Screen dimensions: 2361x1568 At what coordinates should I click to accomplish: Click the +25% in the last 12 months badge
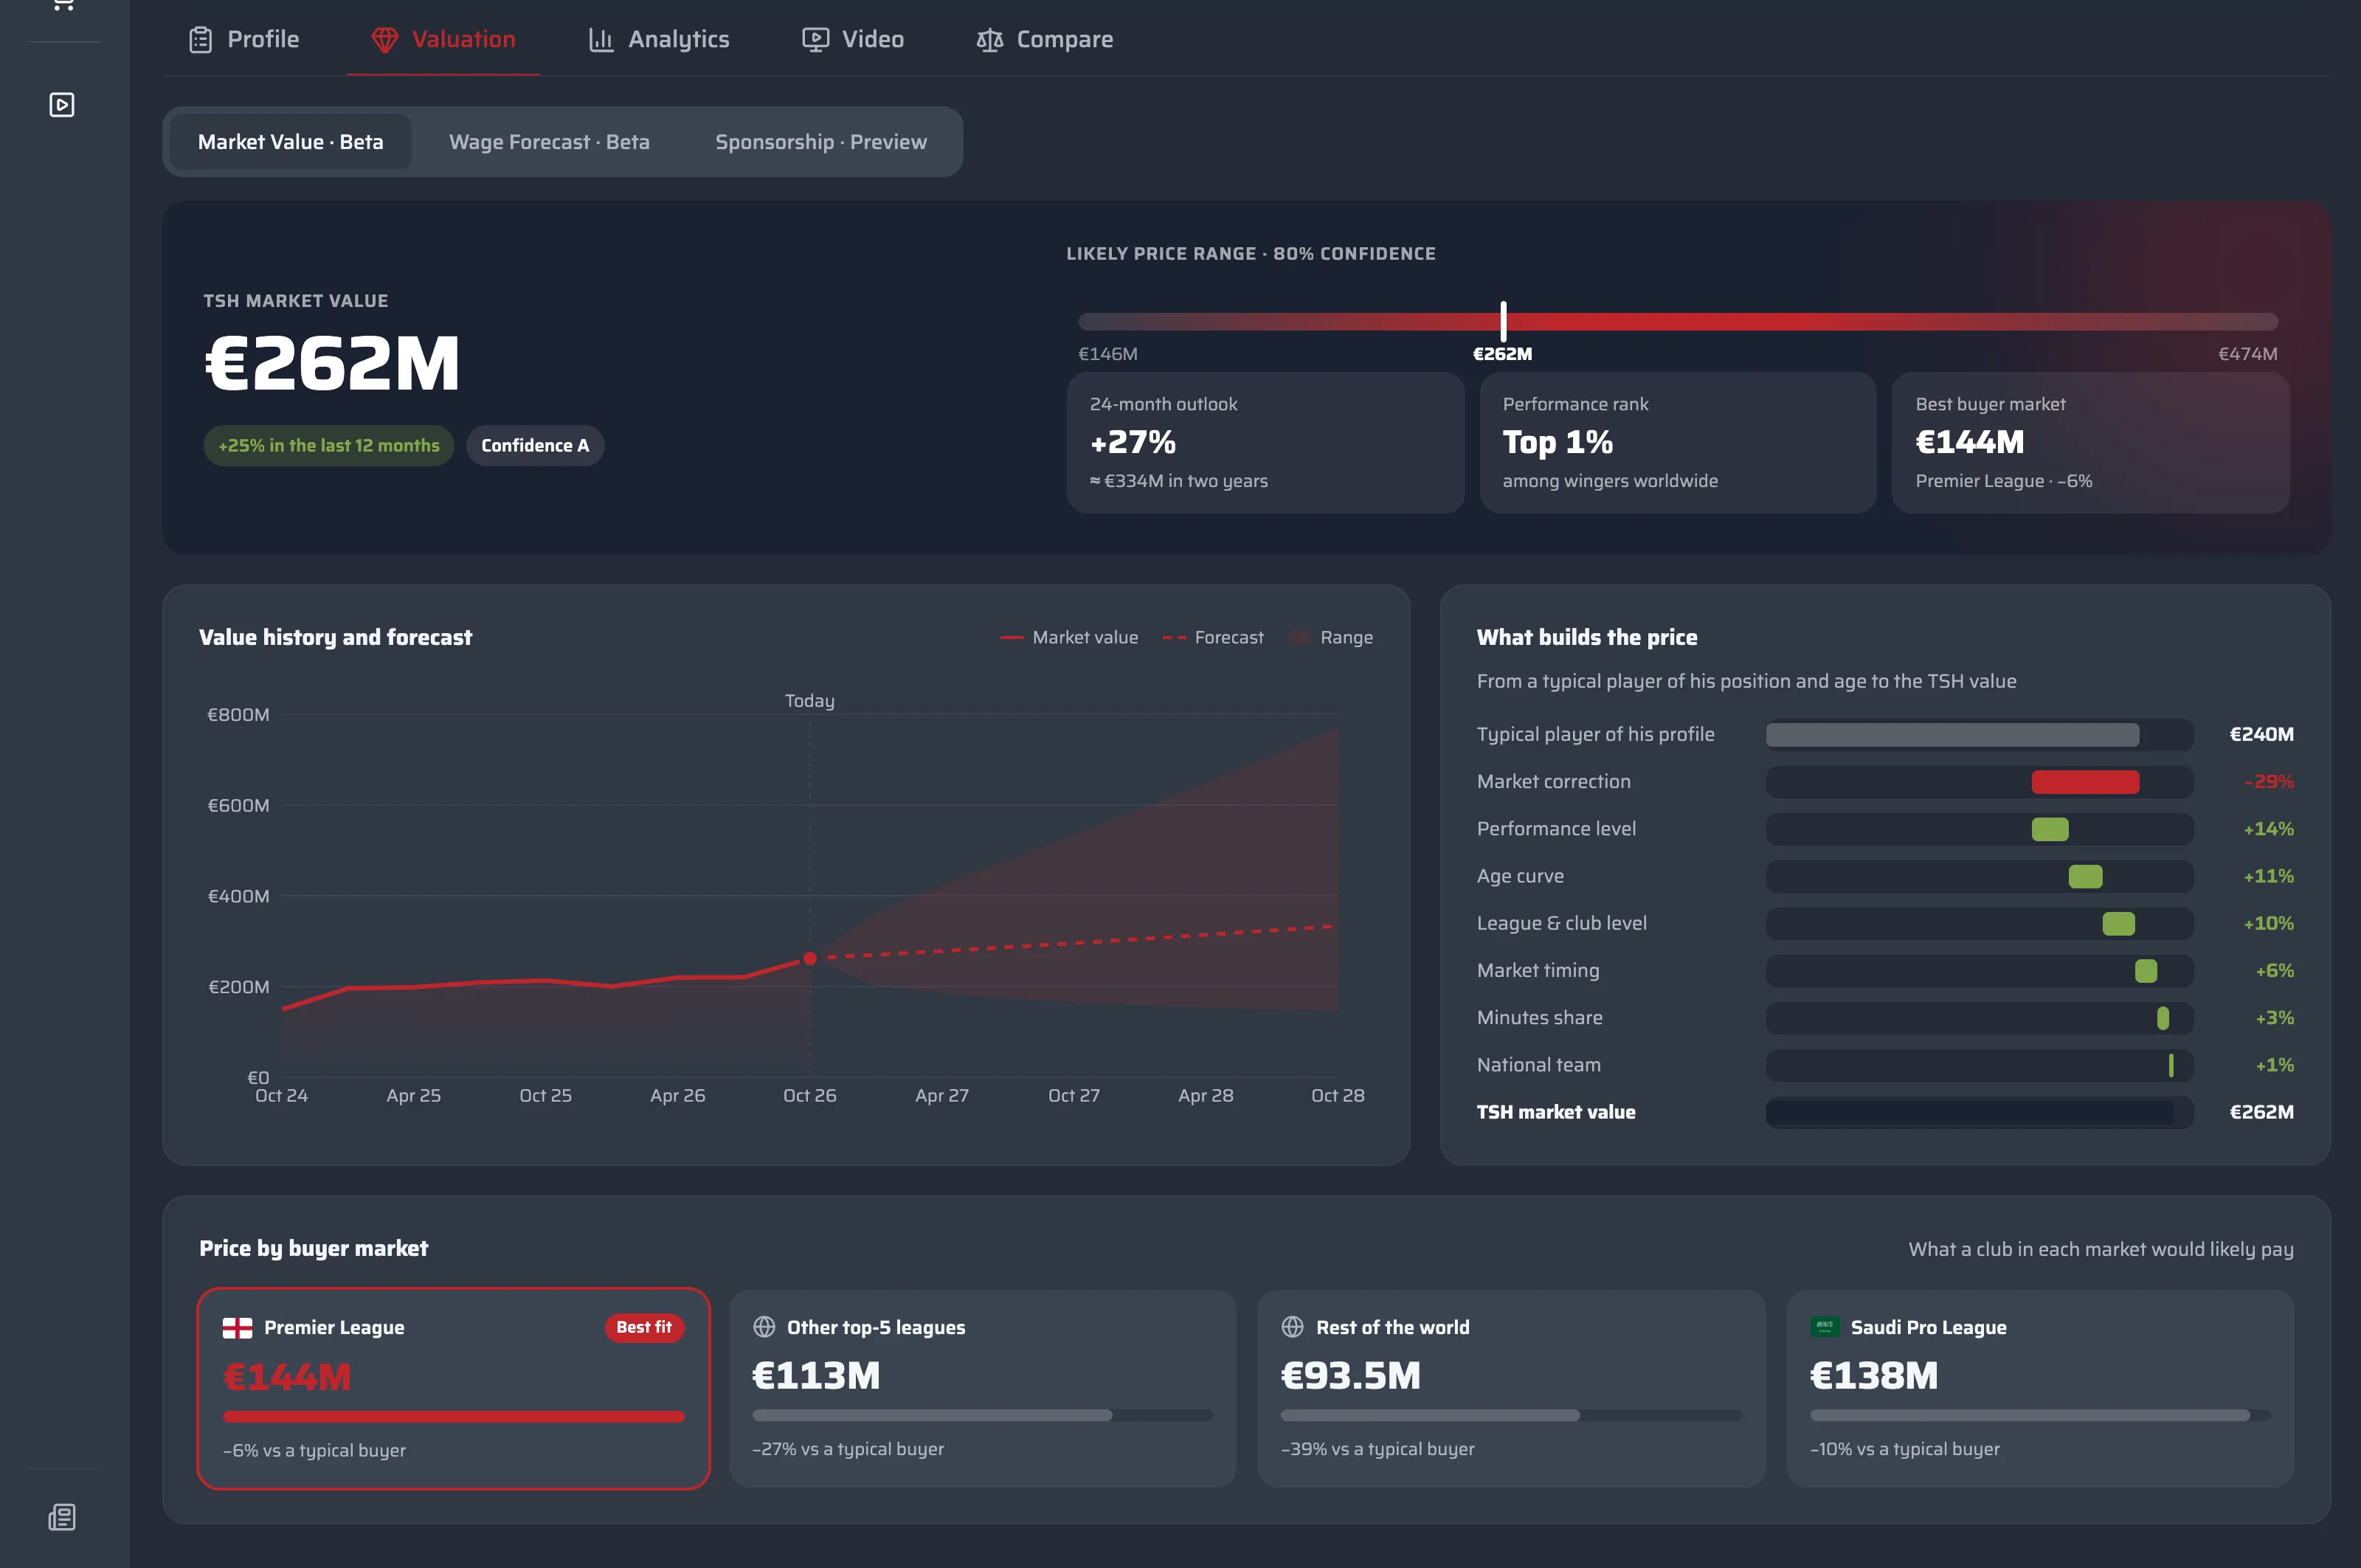coord(329,446)
